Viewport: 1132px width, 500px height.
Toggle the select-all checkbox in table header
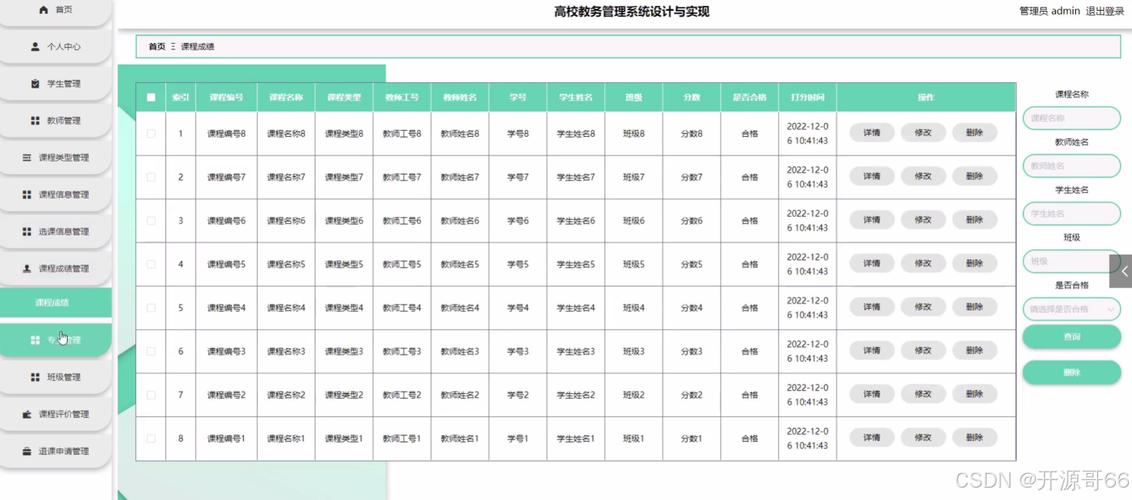tap(151, 97)
